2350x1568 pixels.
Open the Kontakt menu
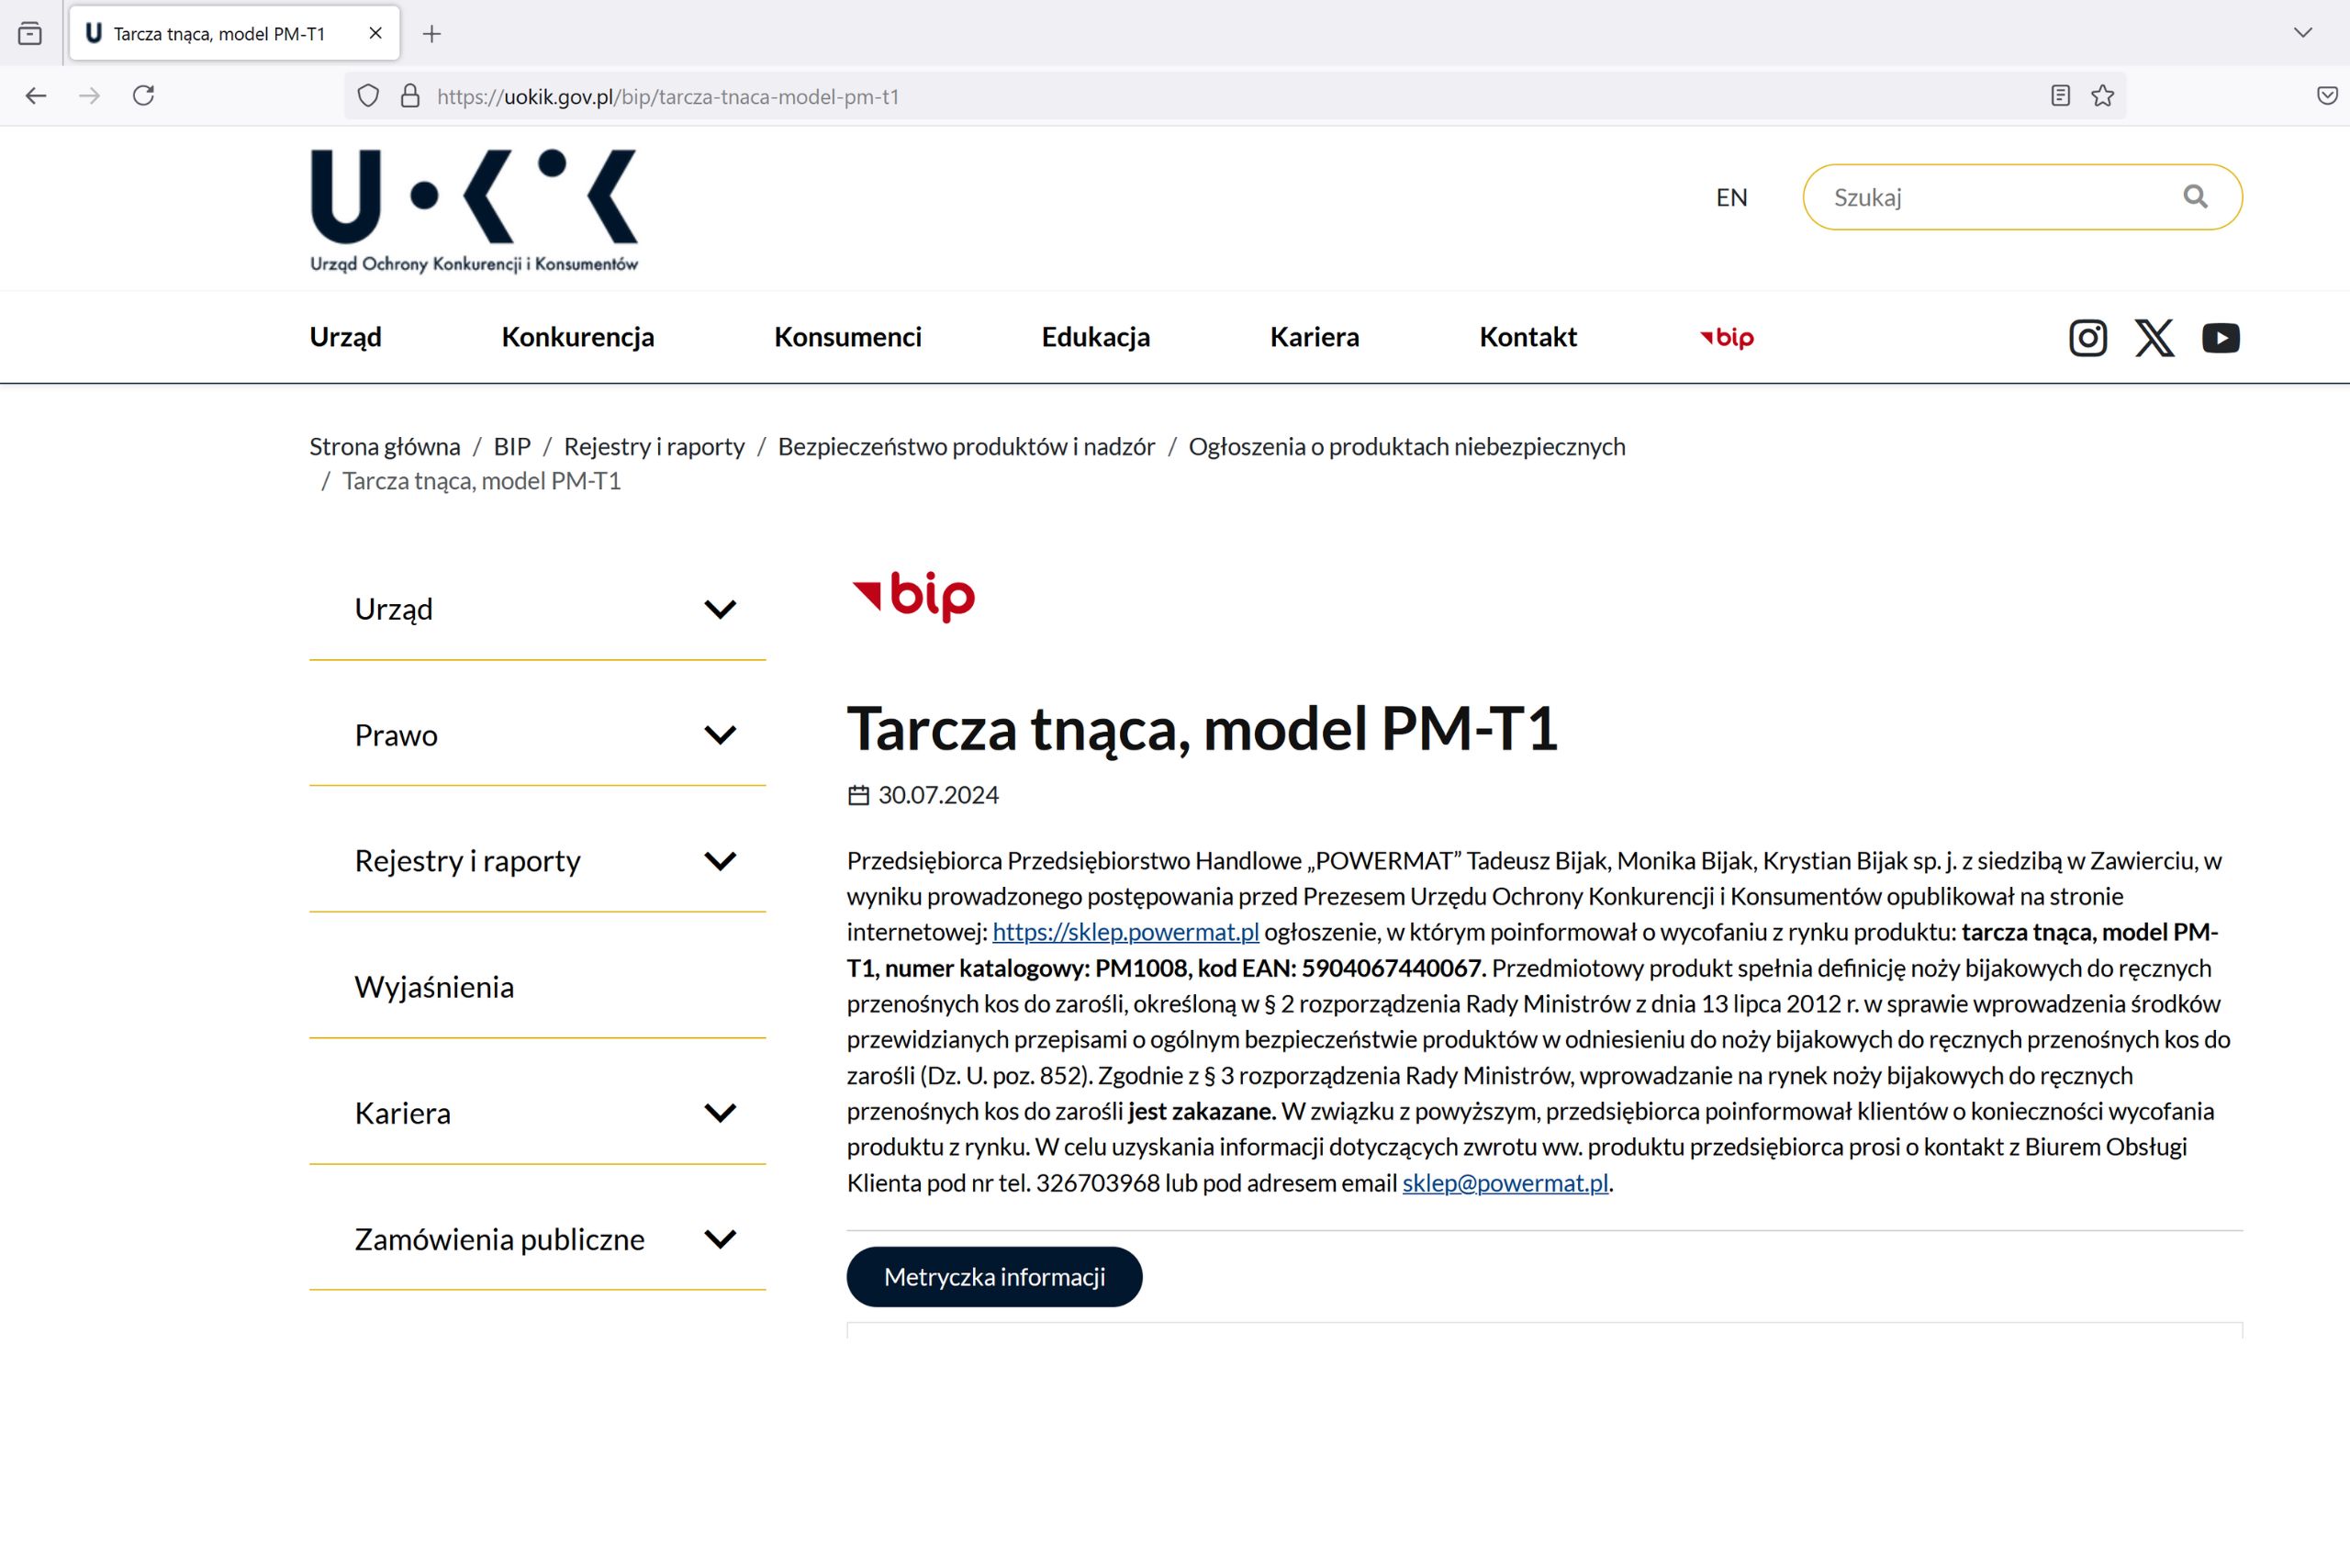point(1528,337)
